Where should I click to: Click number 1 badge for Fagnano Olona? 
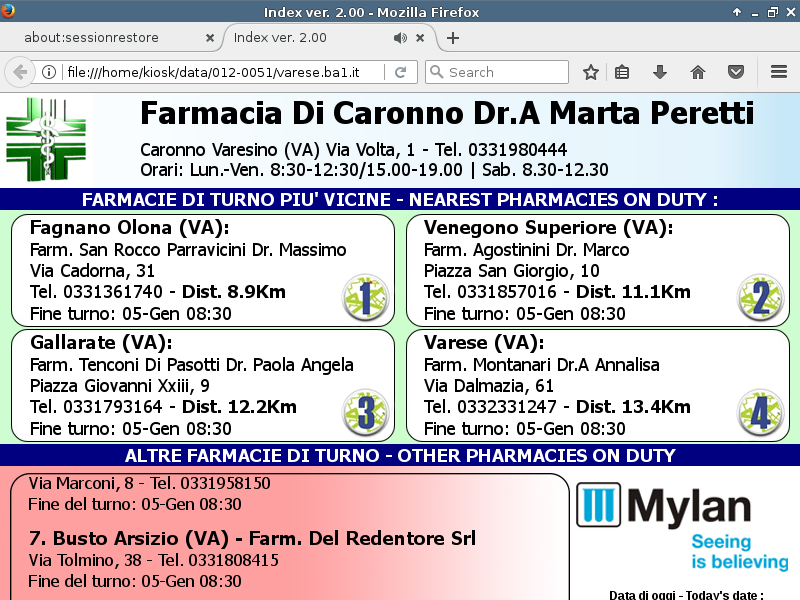coord(365,298)
